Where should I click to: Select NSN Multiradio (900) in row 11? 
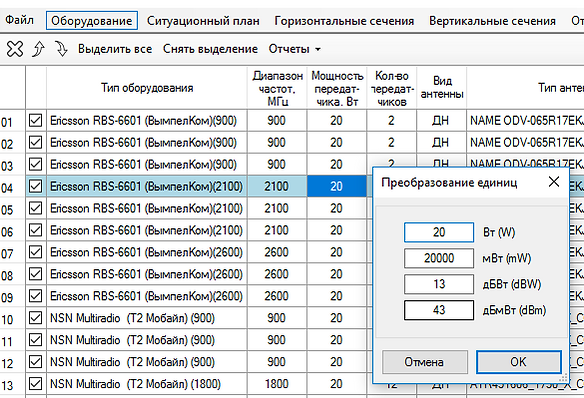click(146, 340)
